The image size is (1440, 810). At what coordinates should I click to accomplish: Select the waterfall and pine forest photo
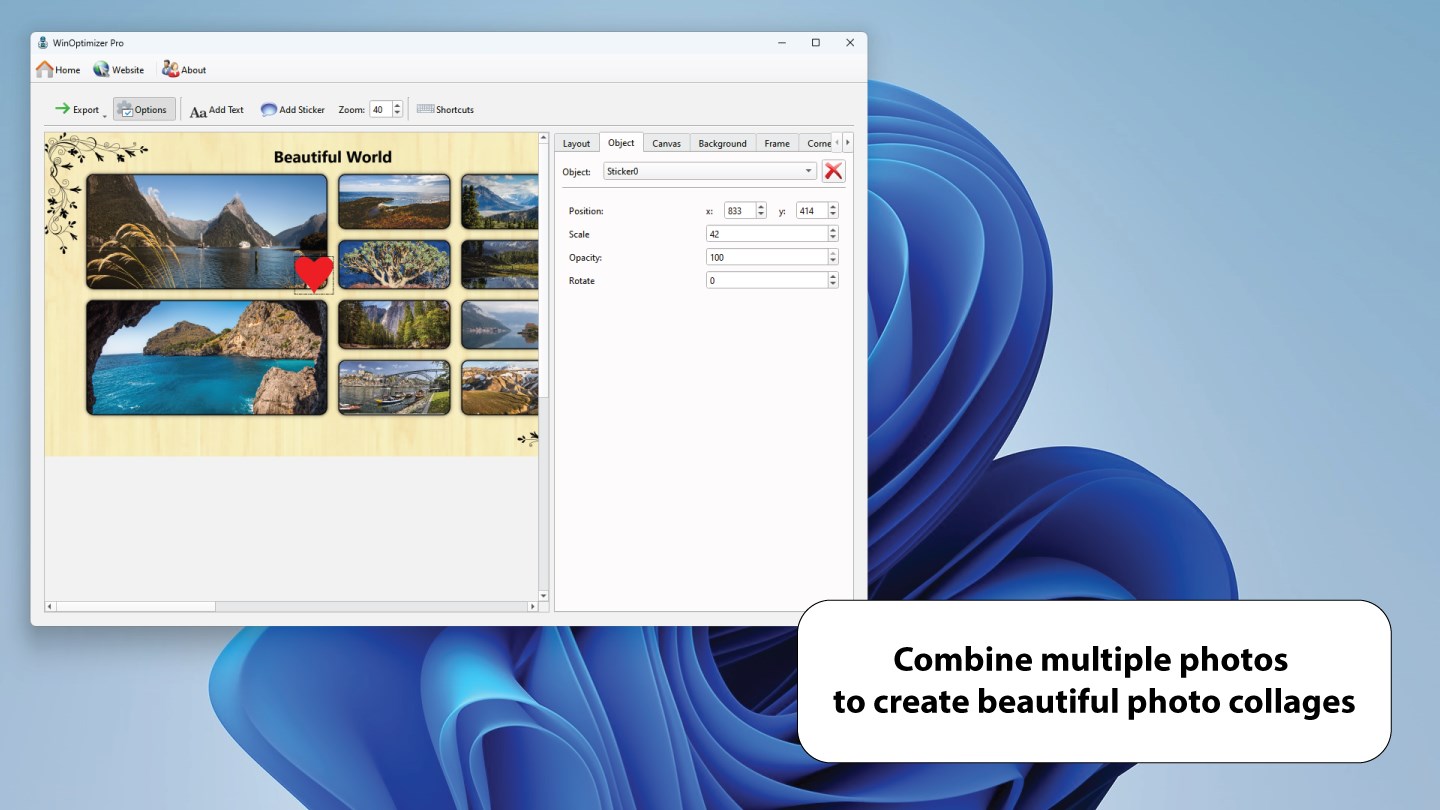coord(394,325)
